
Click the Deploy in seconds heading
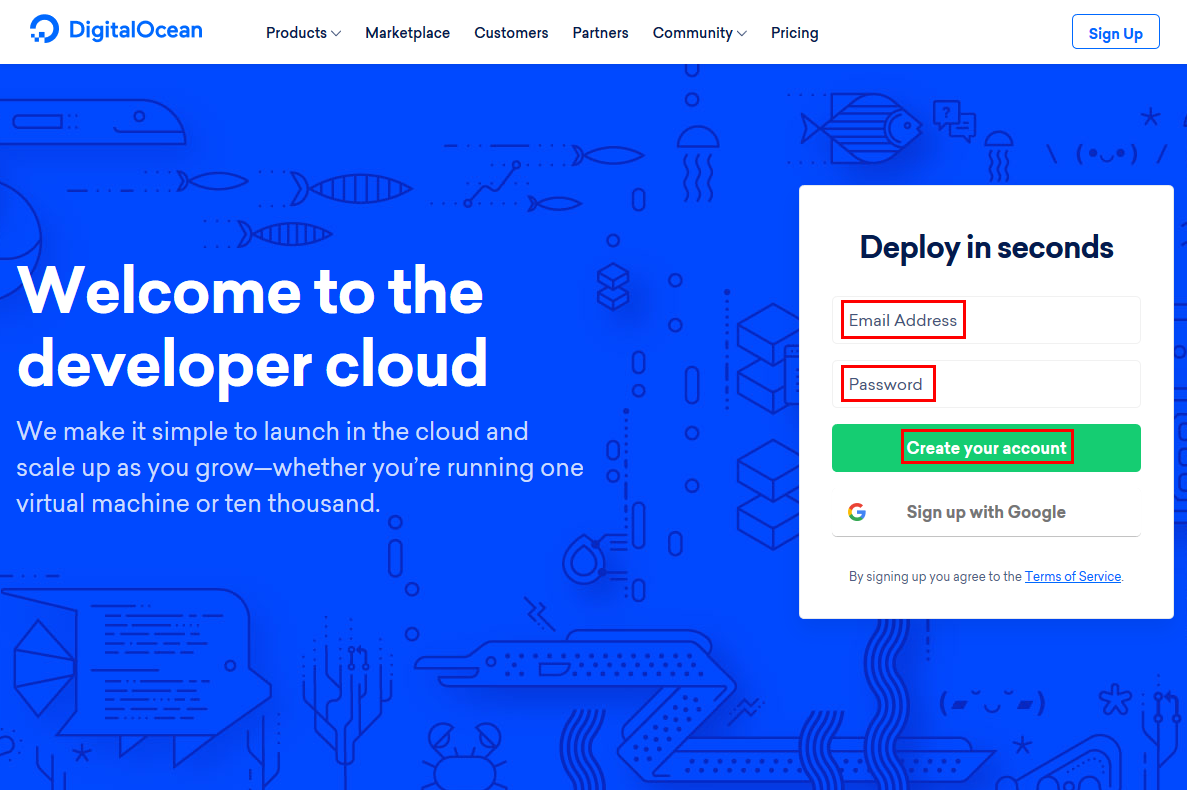[x=986, y=247]
